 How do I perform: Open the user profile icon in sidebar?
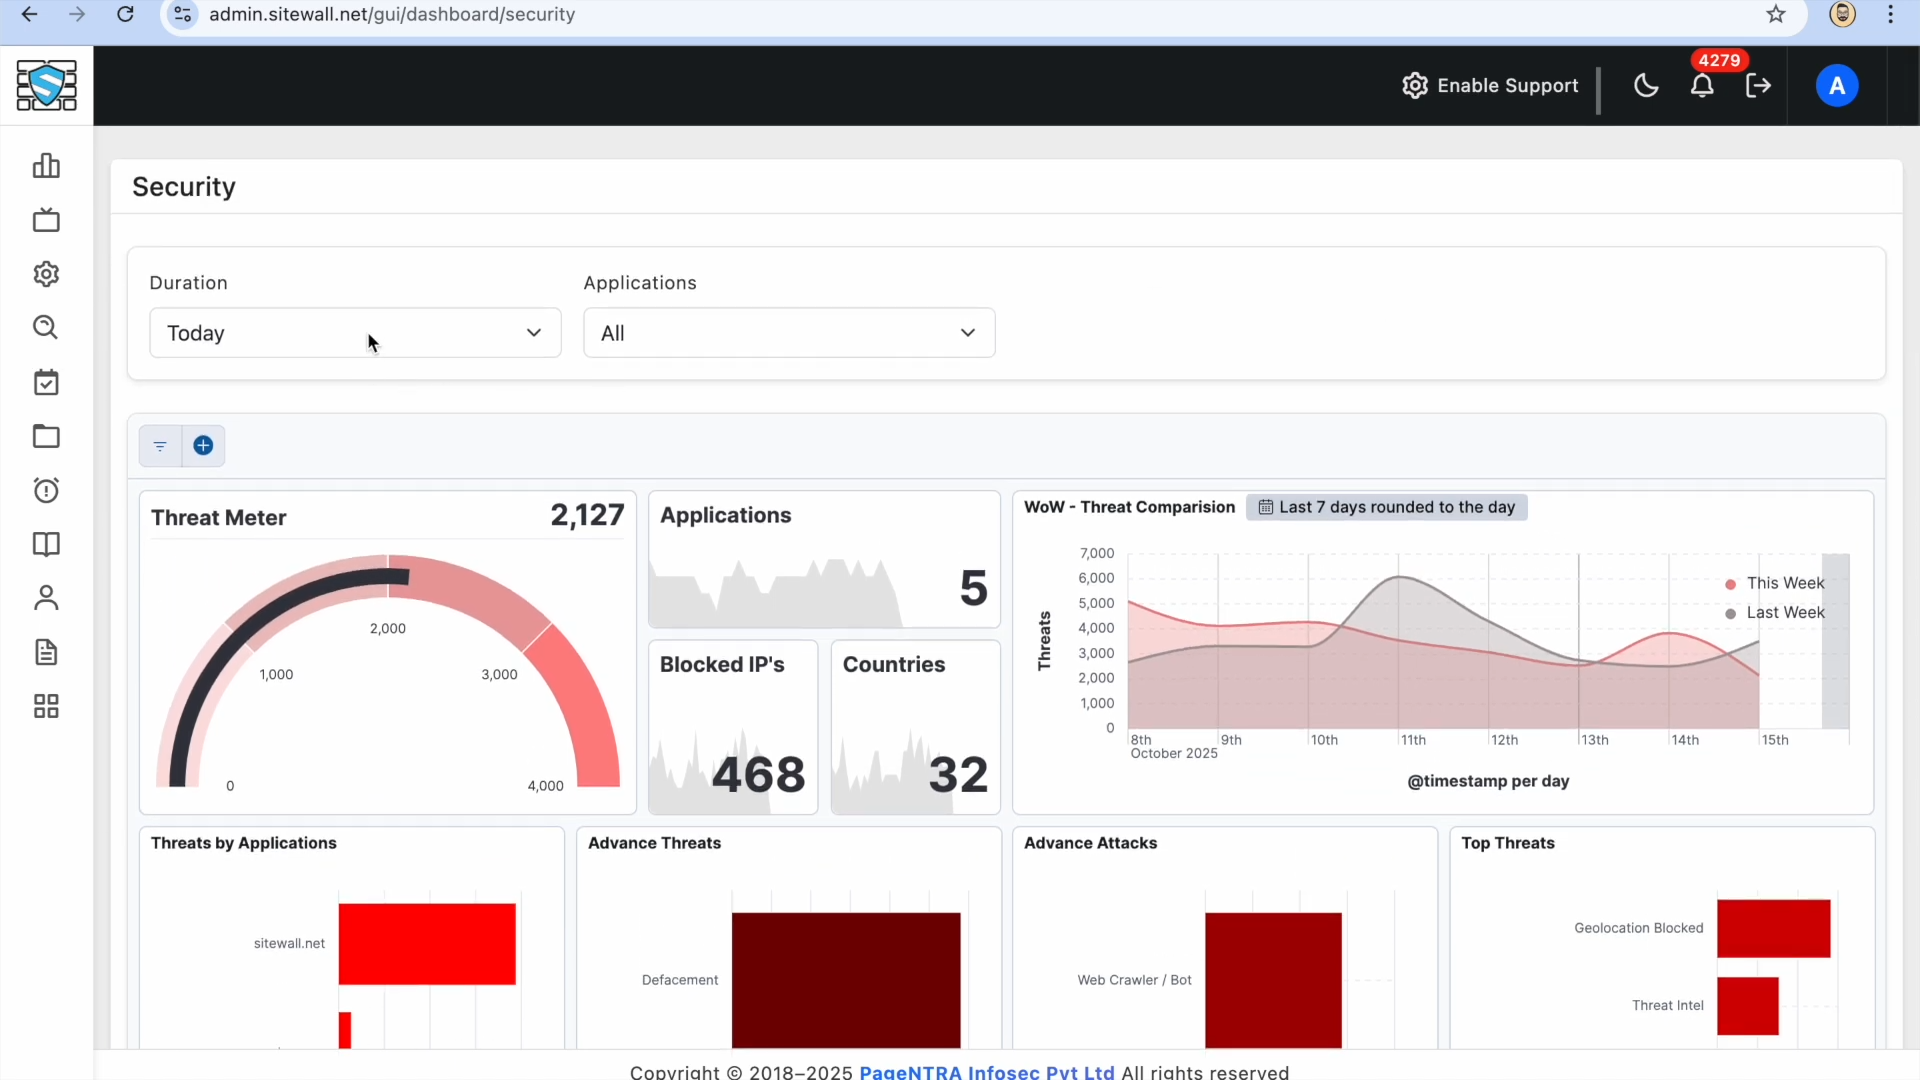(x=46, y=598)
